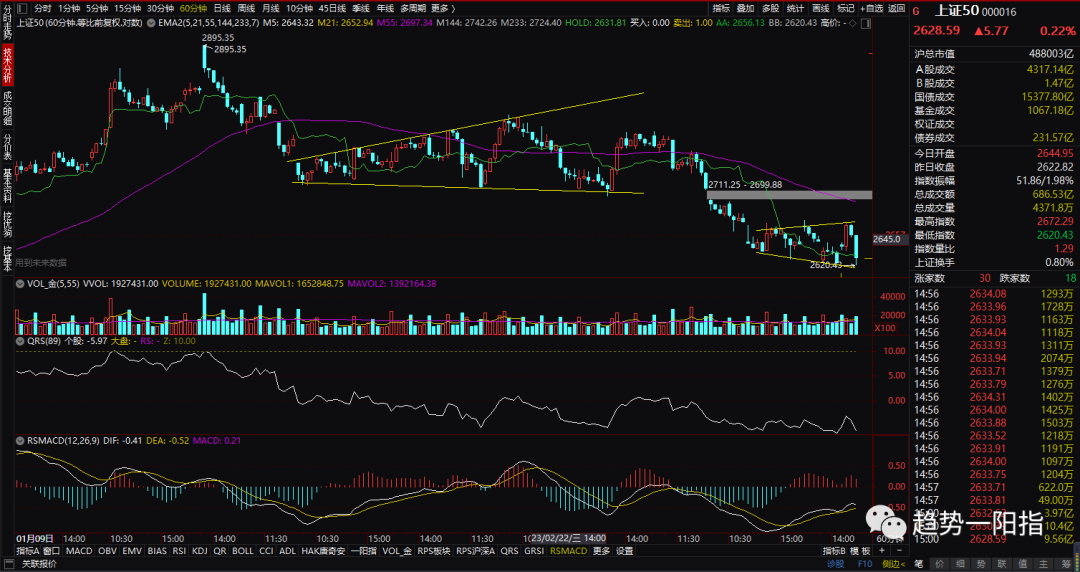Open the 周线 weekly chart
The image size is (1080, 572).
pos(246,8)
